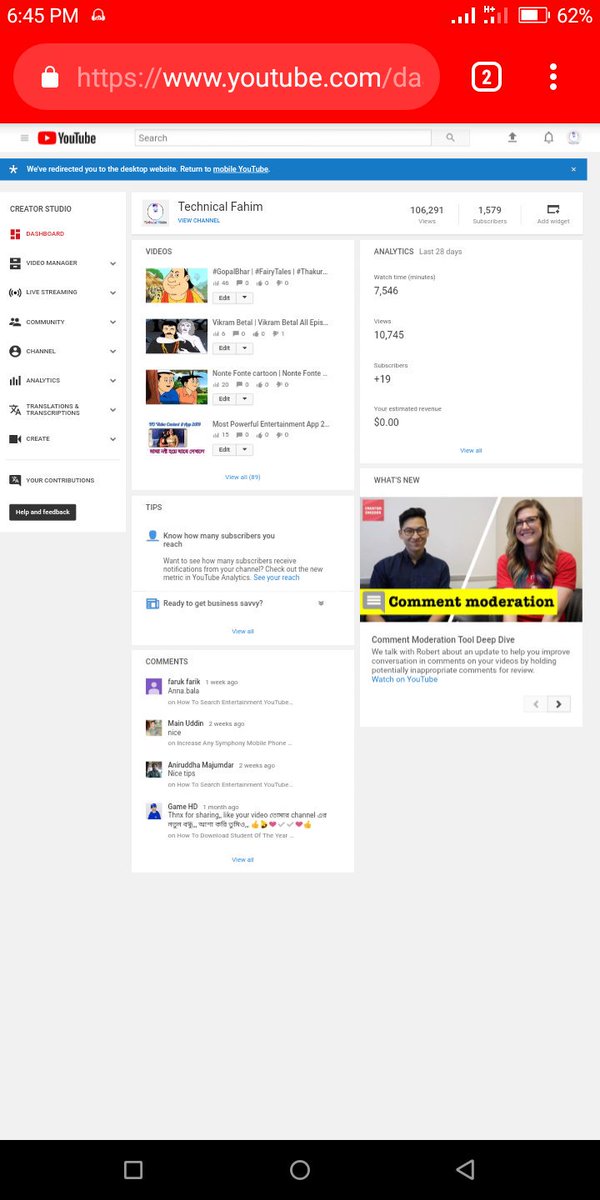Open Edit dropdown arrow for Most Powerful Entertainment video

[246, 450]
